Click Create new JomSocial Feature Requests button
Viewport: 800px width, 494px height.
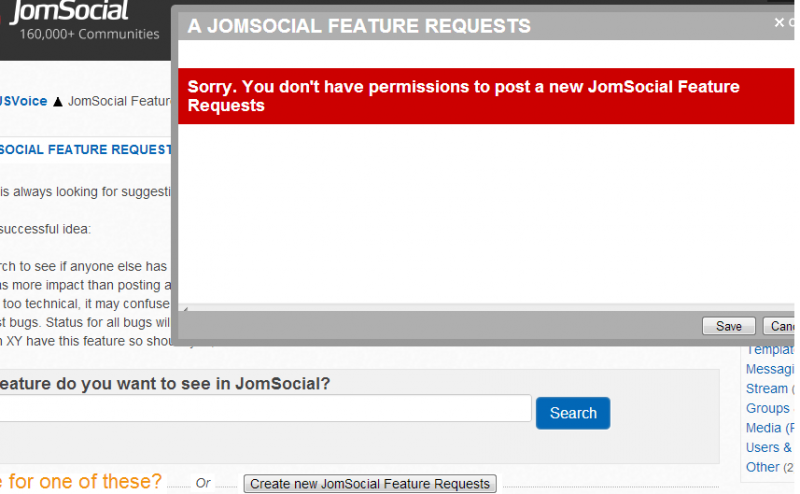(370, 483)
